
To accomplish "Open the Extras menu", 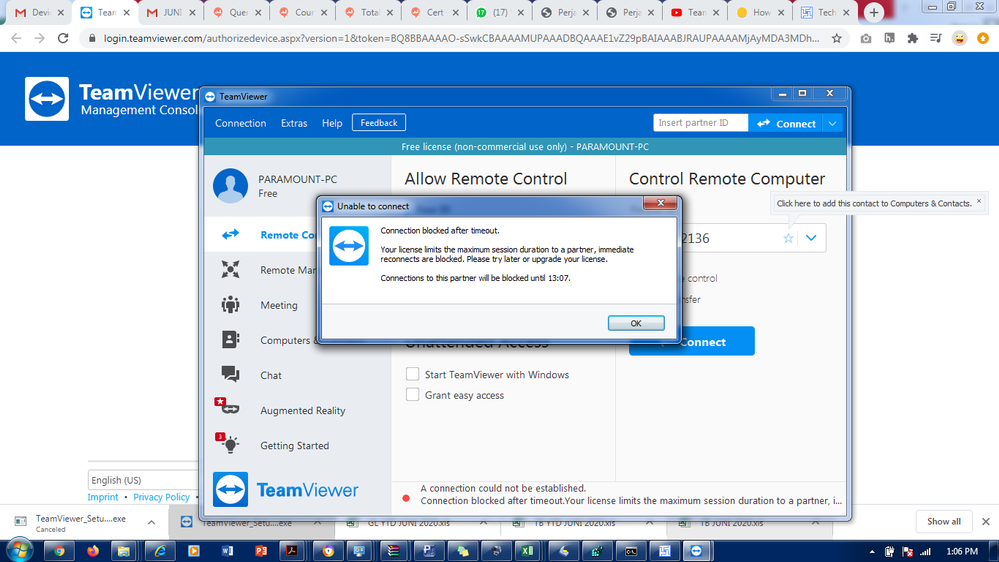I will (294, 123).
